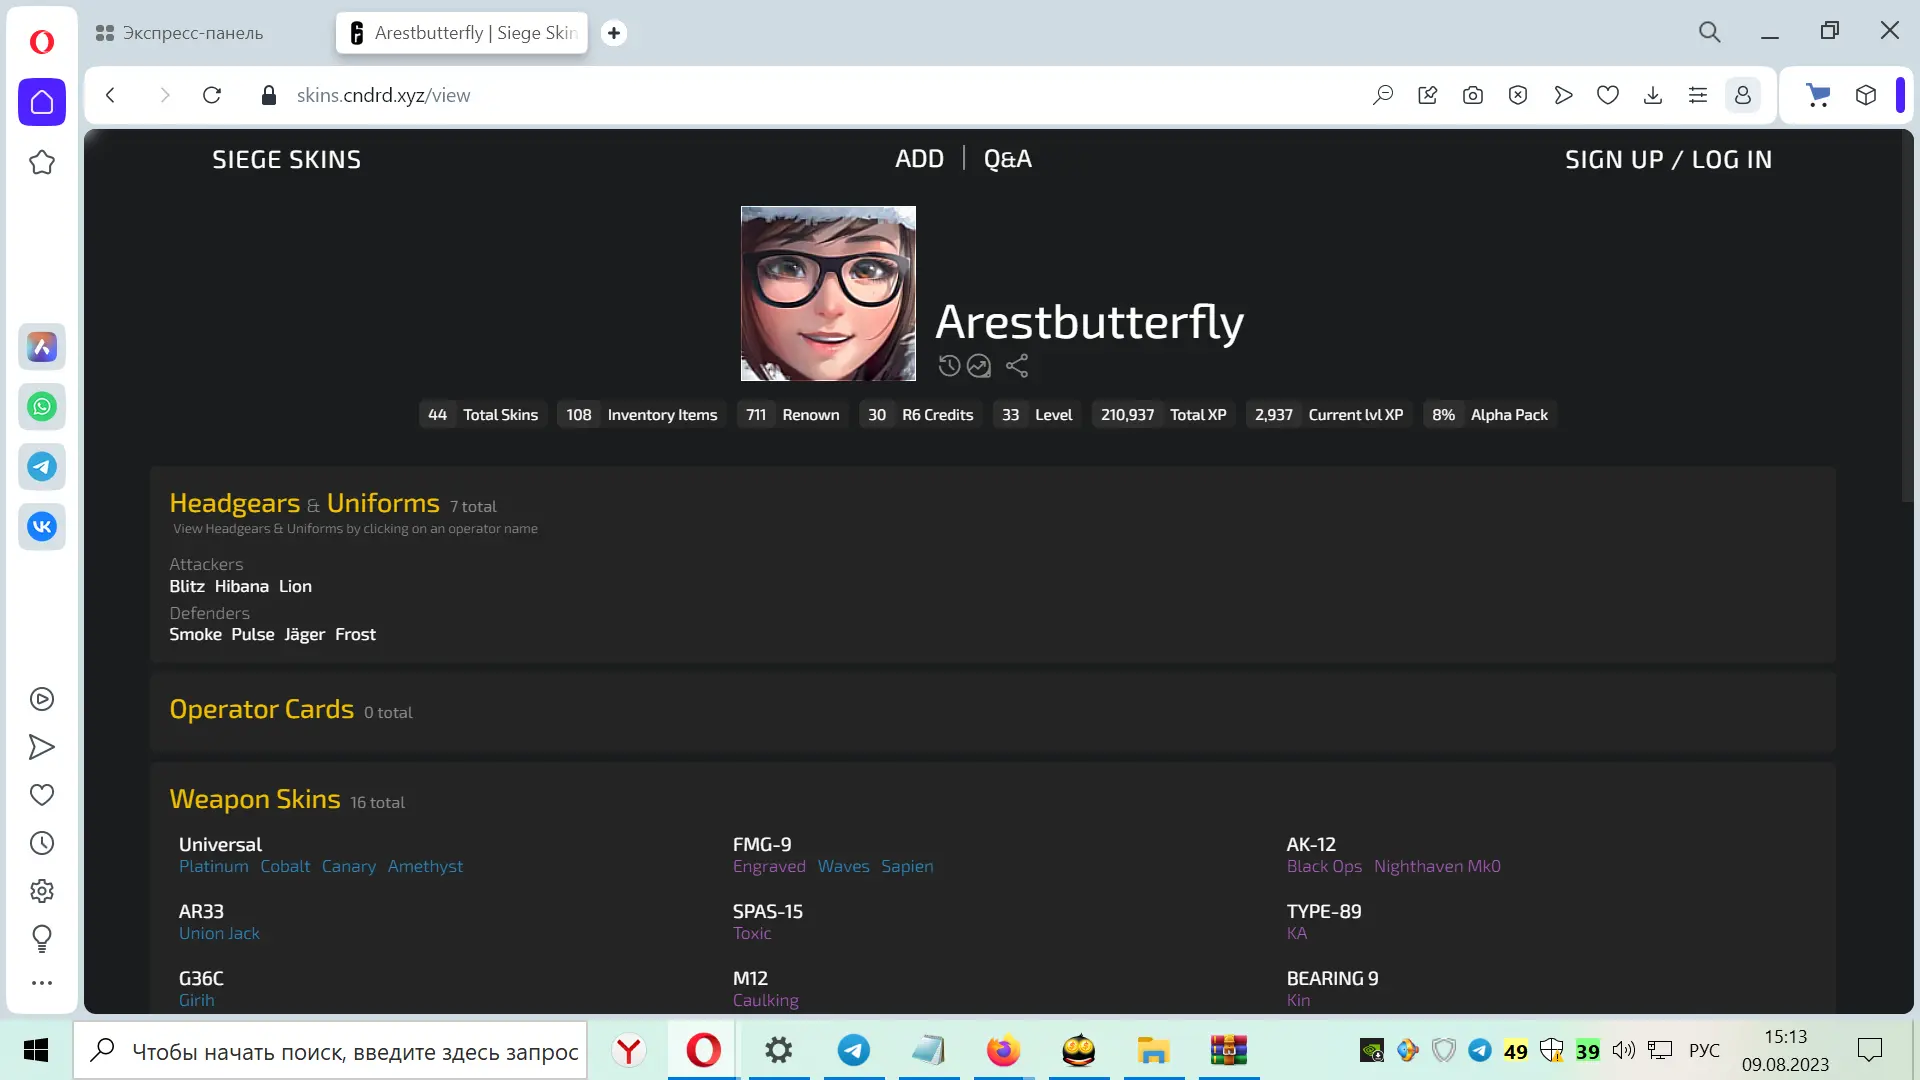Open downloads arrow in toolbar
The height and width of the screenshot is (1080, 1920).
point(1653,95)
